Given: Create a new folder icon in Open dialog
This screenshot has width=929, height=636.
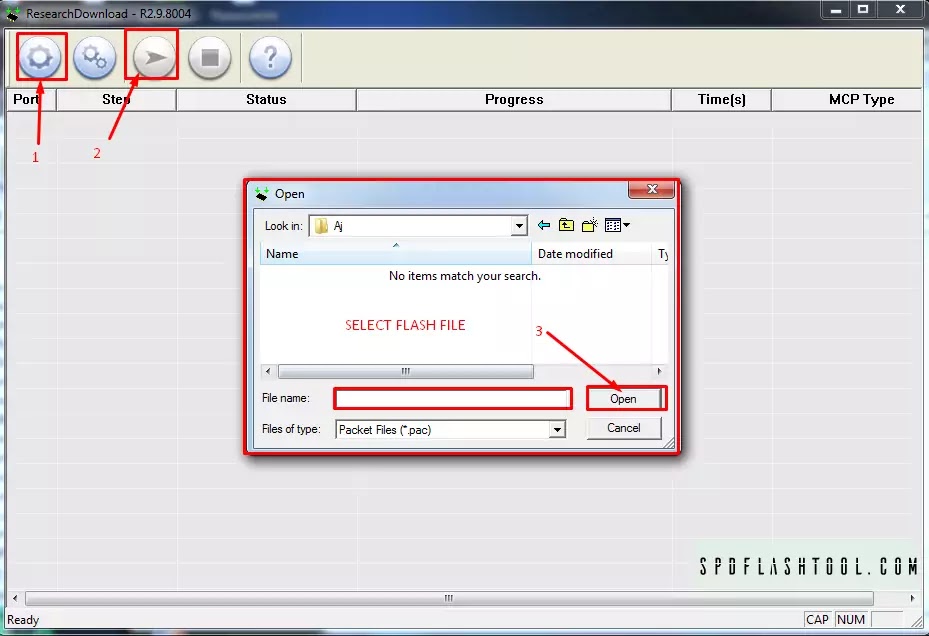Looking at the screenshot, I should pos(590,225).
